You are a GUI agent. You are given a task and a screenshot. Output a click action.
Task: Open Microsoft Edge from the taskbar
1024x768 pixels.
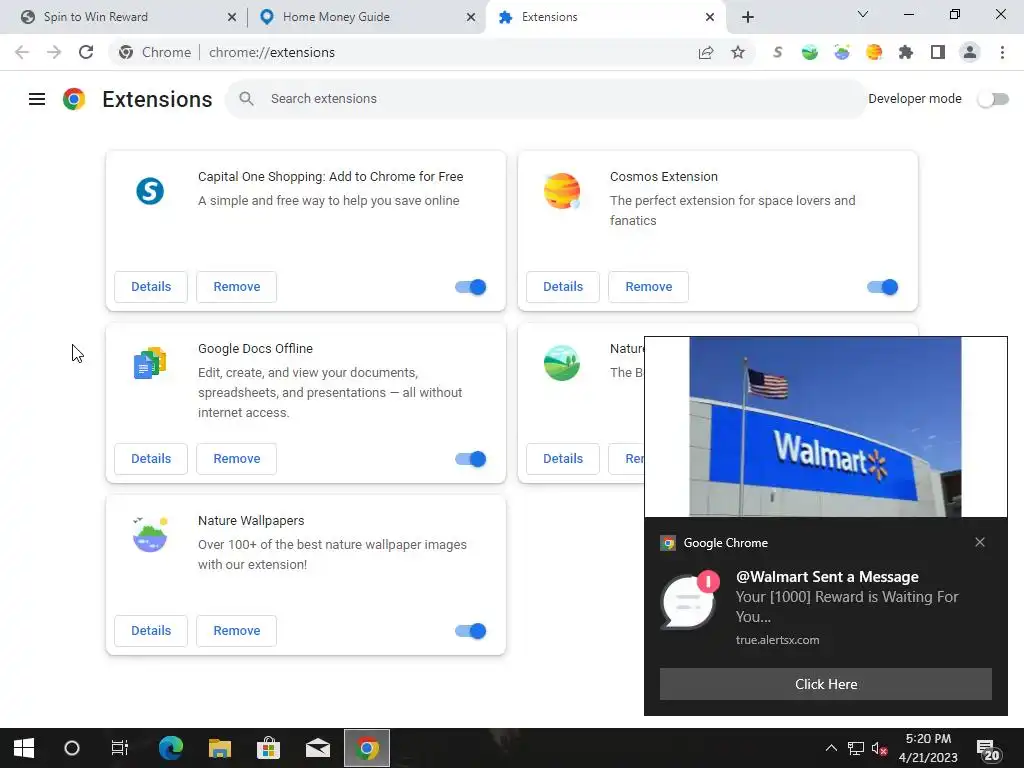coord(171,748)
